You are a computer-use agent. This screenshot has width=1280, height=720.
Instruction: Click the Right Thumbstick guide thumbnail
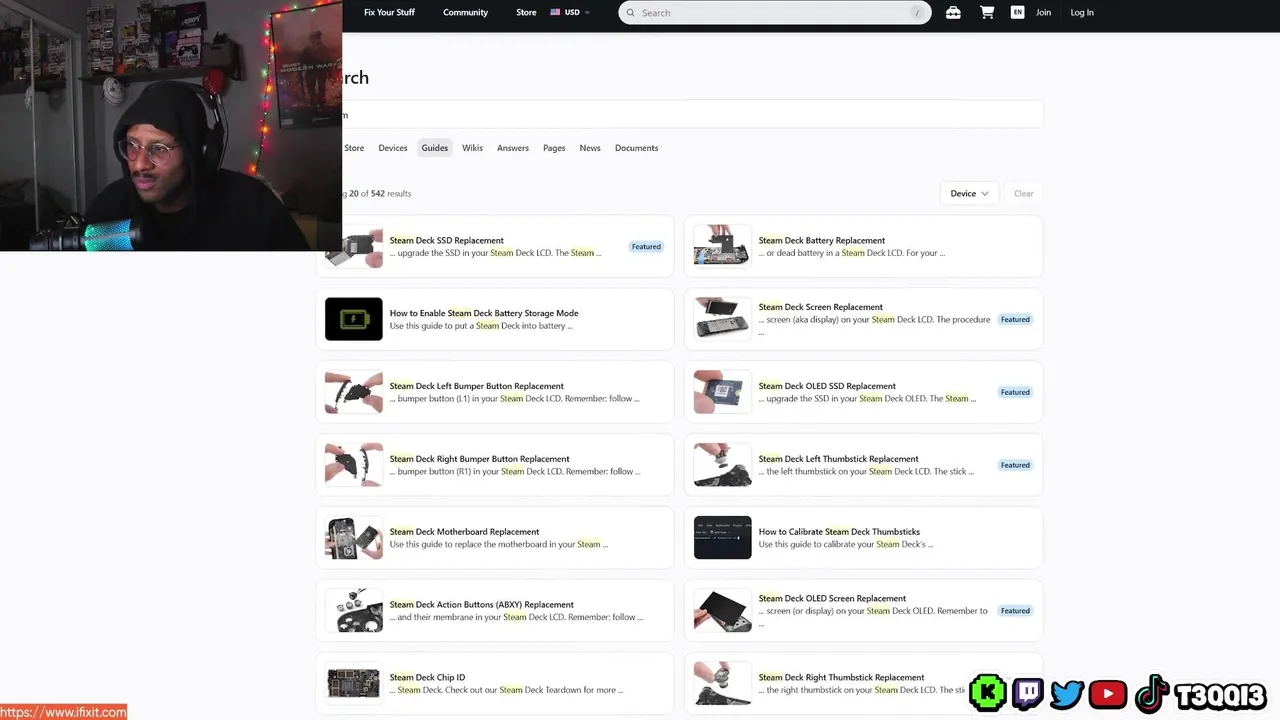722,683
